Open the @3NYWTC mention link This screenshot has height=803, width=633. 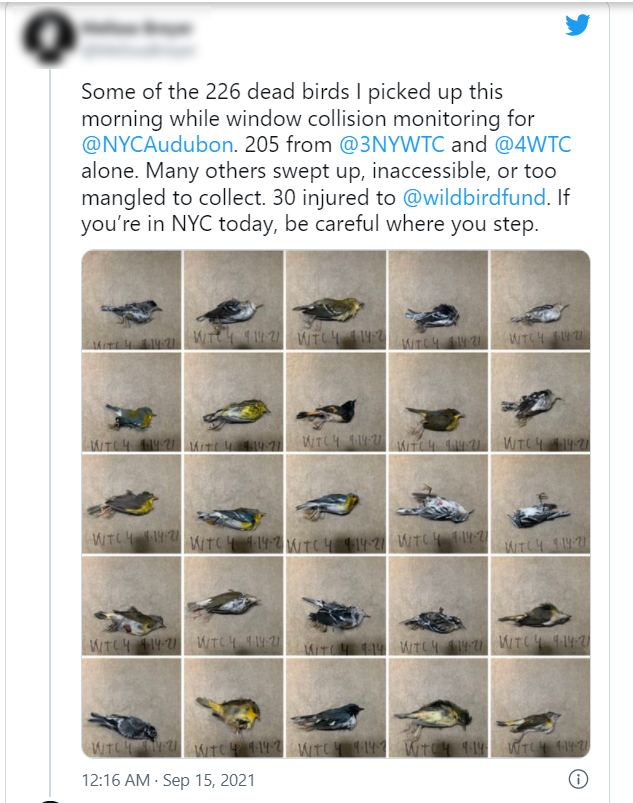point(392,145)
